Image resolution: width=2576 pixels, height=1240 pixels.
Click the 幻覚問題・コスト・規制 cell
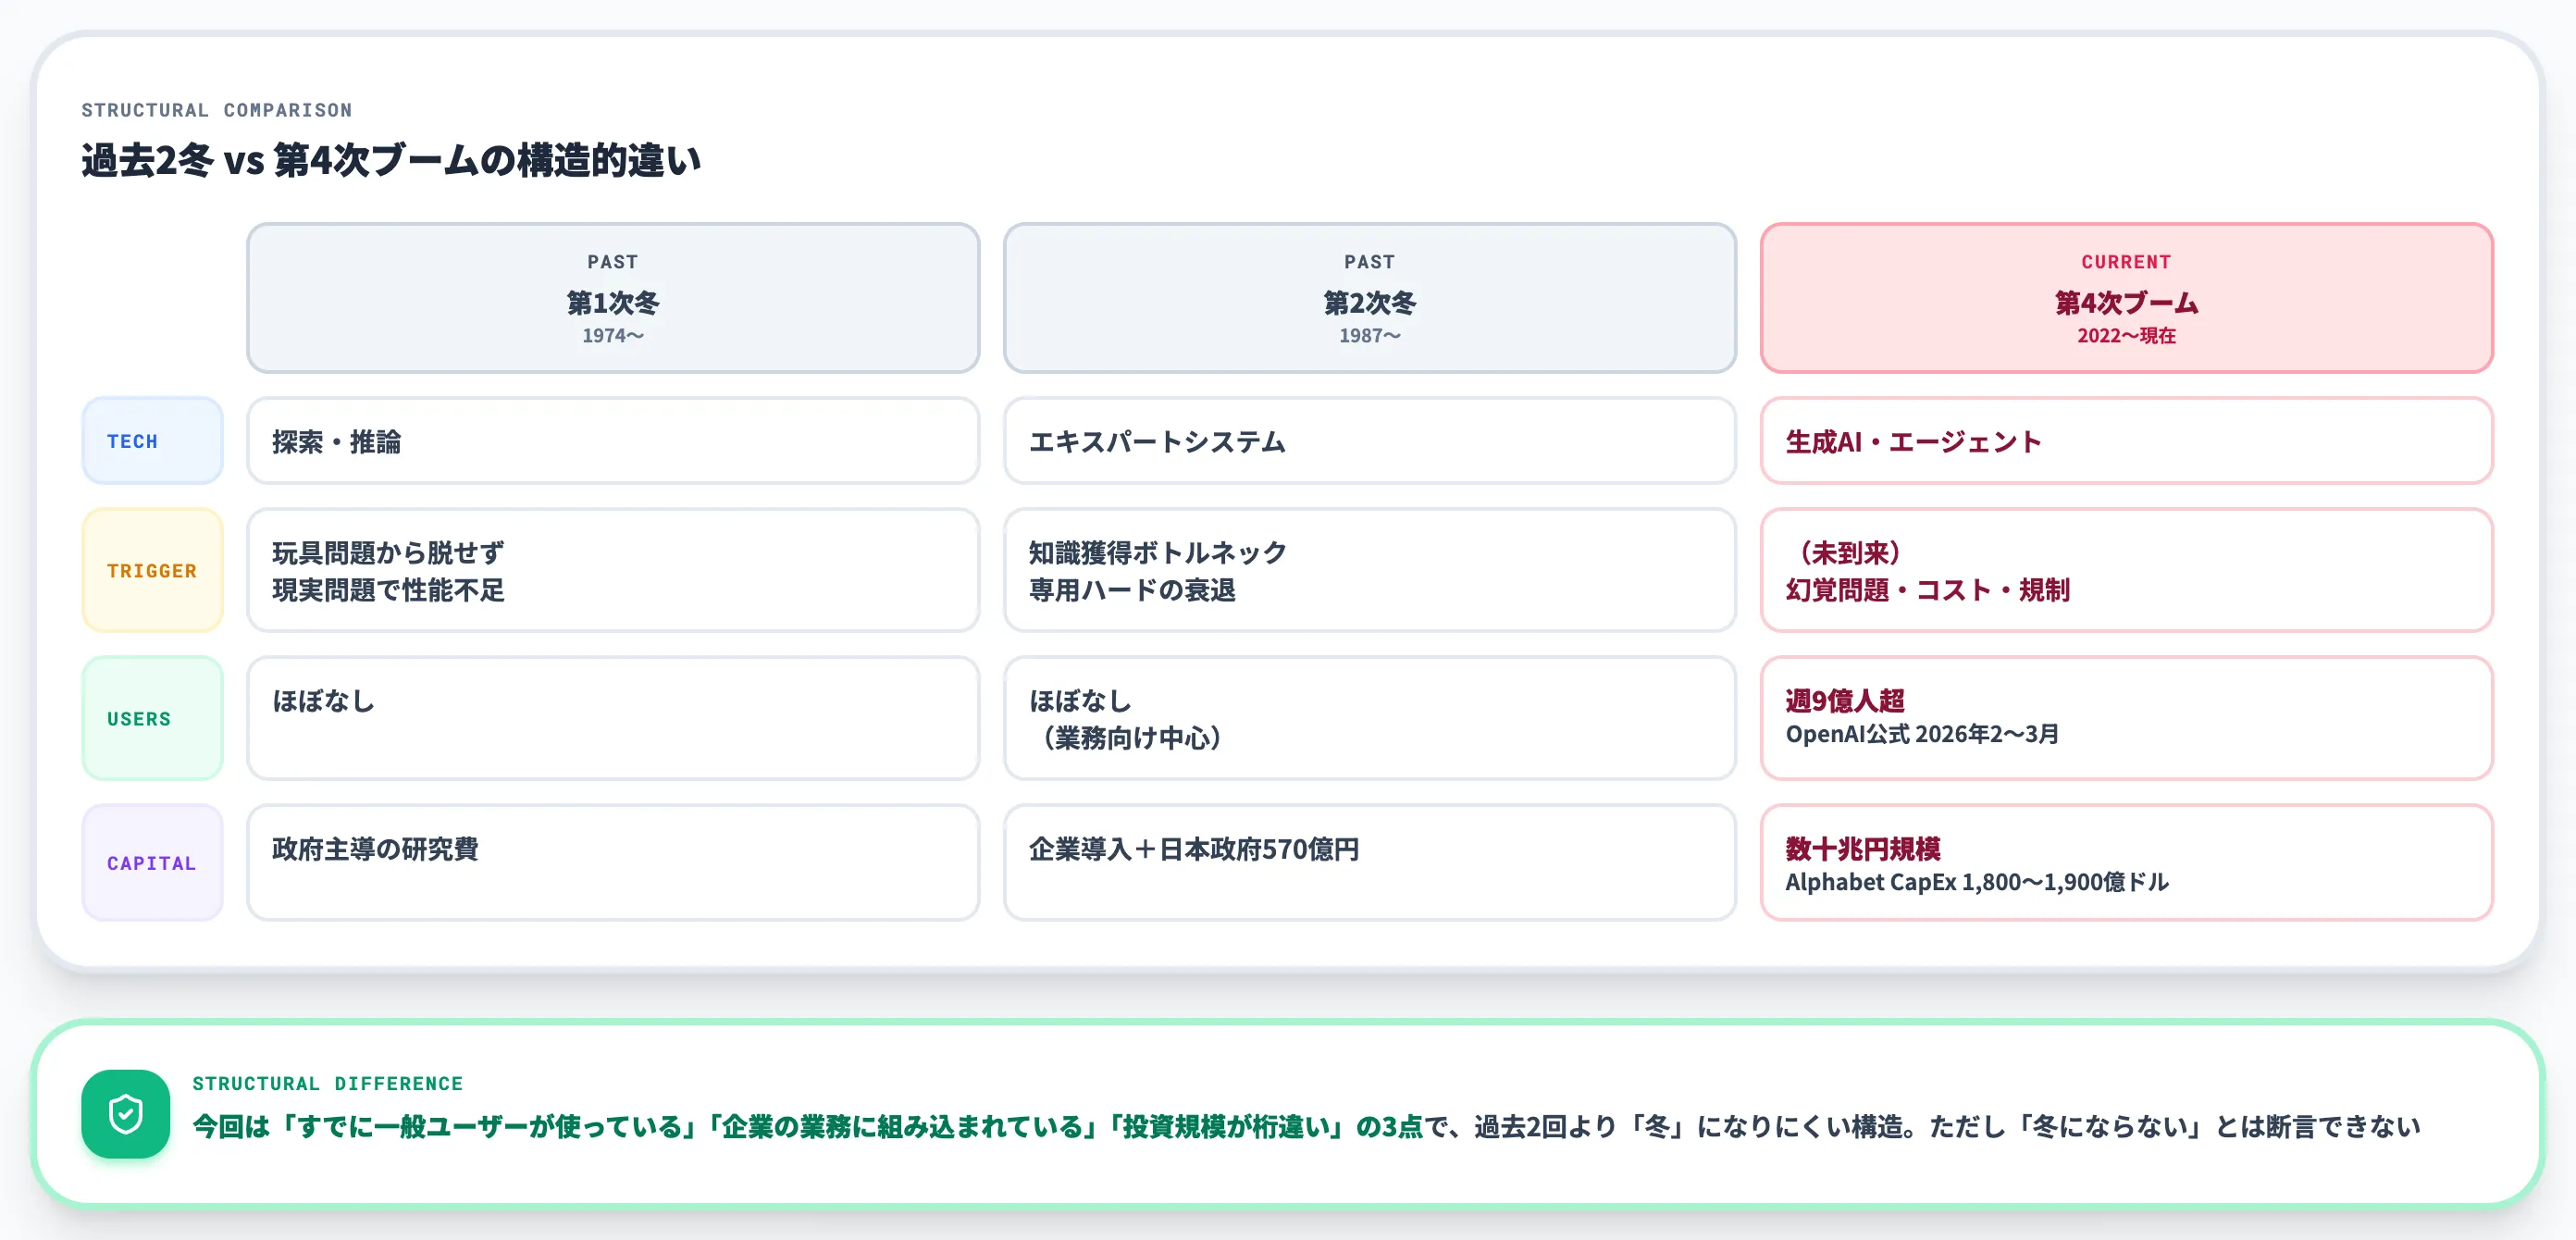(x=2127, y=570)
